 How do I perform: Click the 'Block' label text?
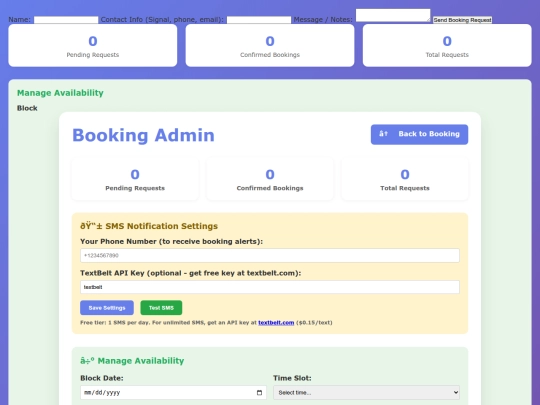pyautogui.click(x=27, y=108)
